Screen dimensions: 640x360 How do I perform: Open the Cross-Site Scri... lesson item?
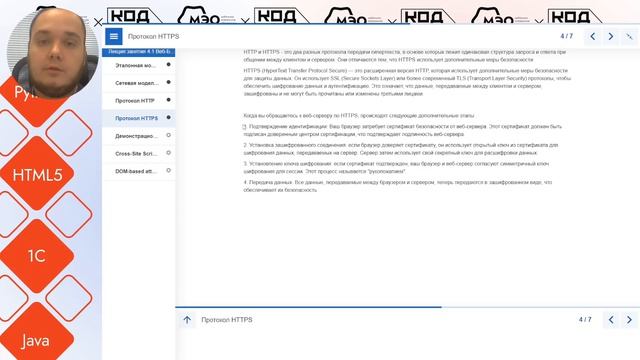[139, 153]
